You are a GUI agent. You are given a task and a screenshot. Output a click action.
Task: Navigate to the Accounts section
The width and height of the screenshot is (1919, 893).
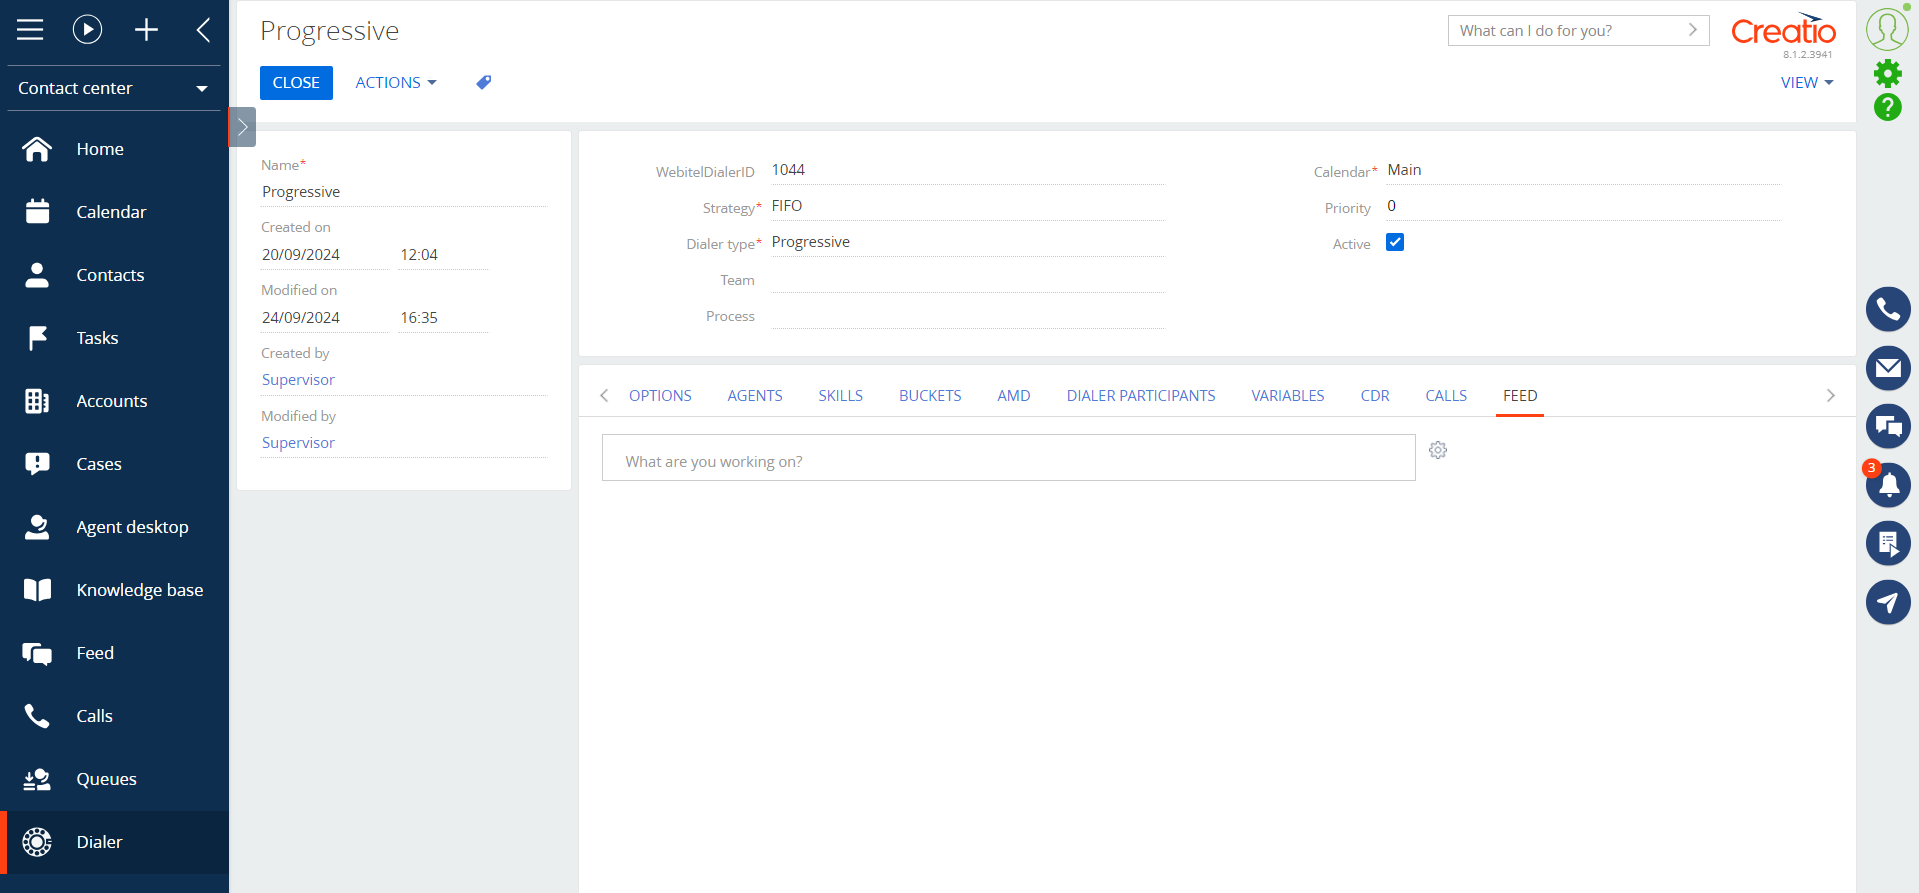pyautogui.click(x=114, y=401)
